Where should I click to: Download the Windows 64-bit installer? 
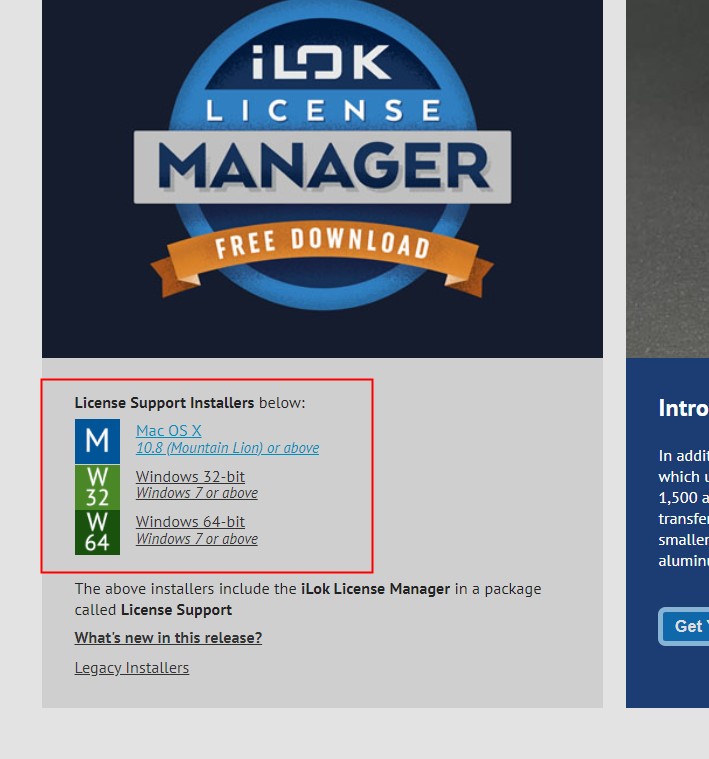click(190, 521)
